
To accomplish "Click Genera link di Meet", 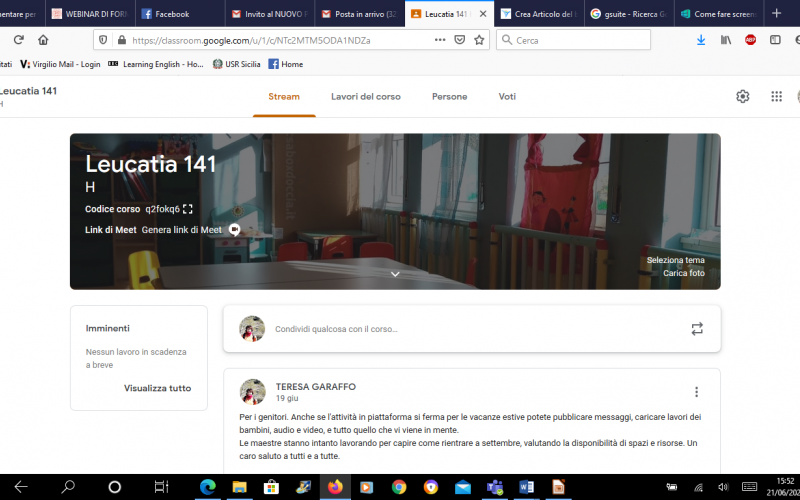I will tap(182, 230).
